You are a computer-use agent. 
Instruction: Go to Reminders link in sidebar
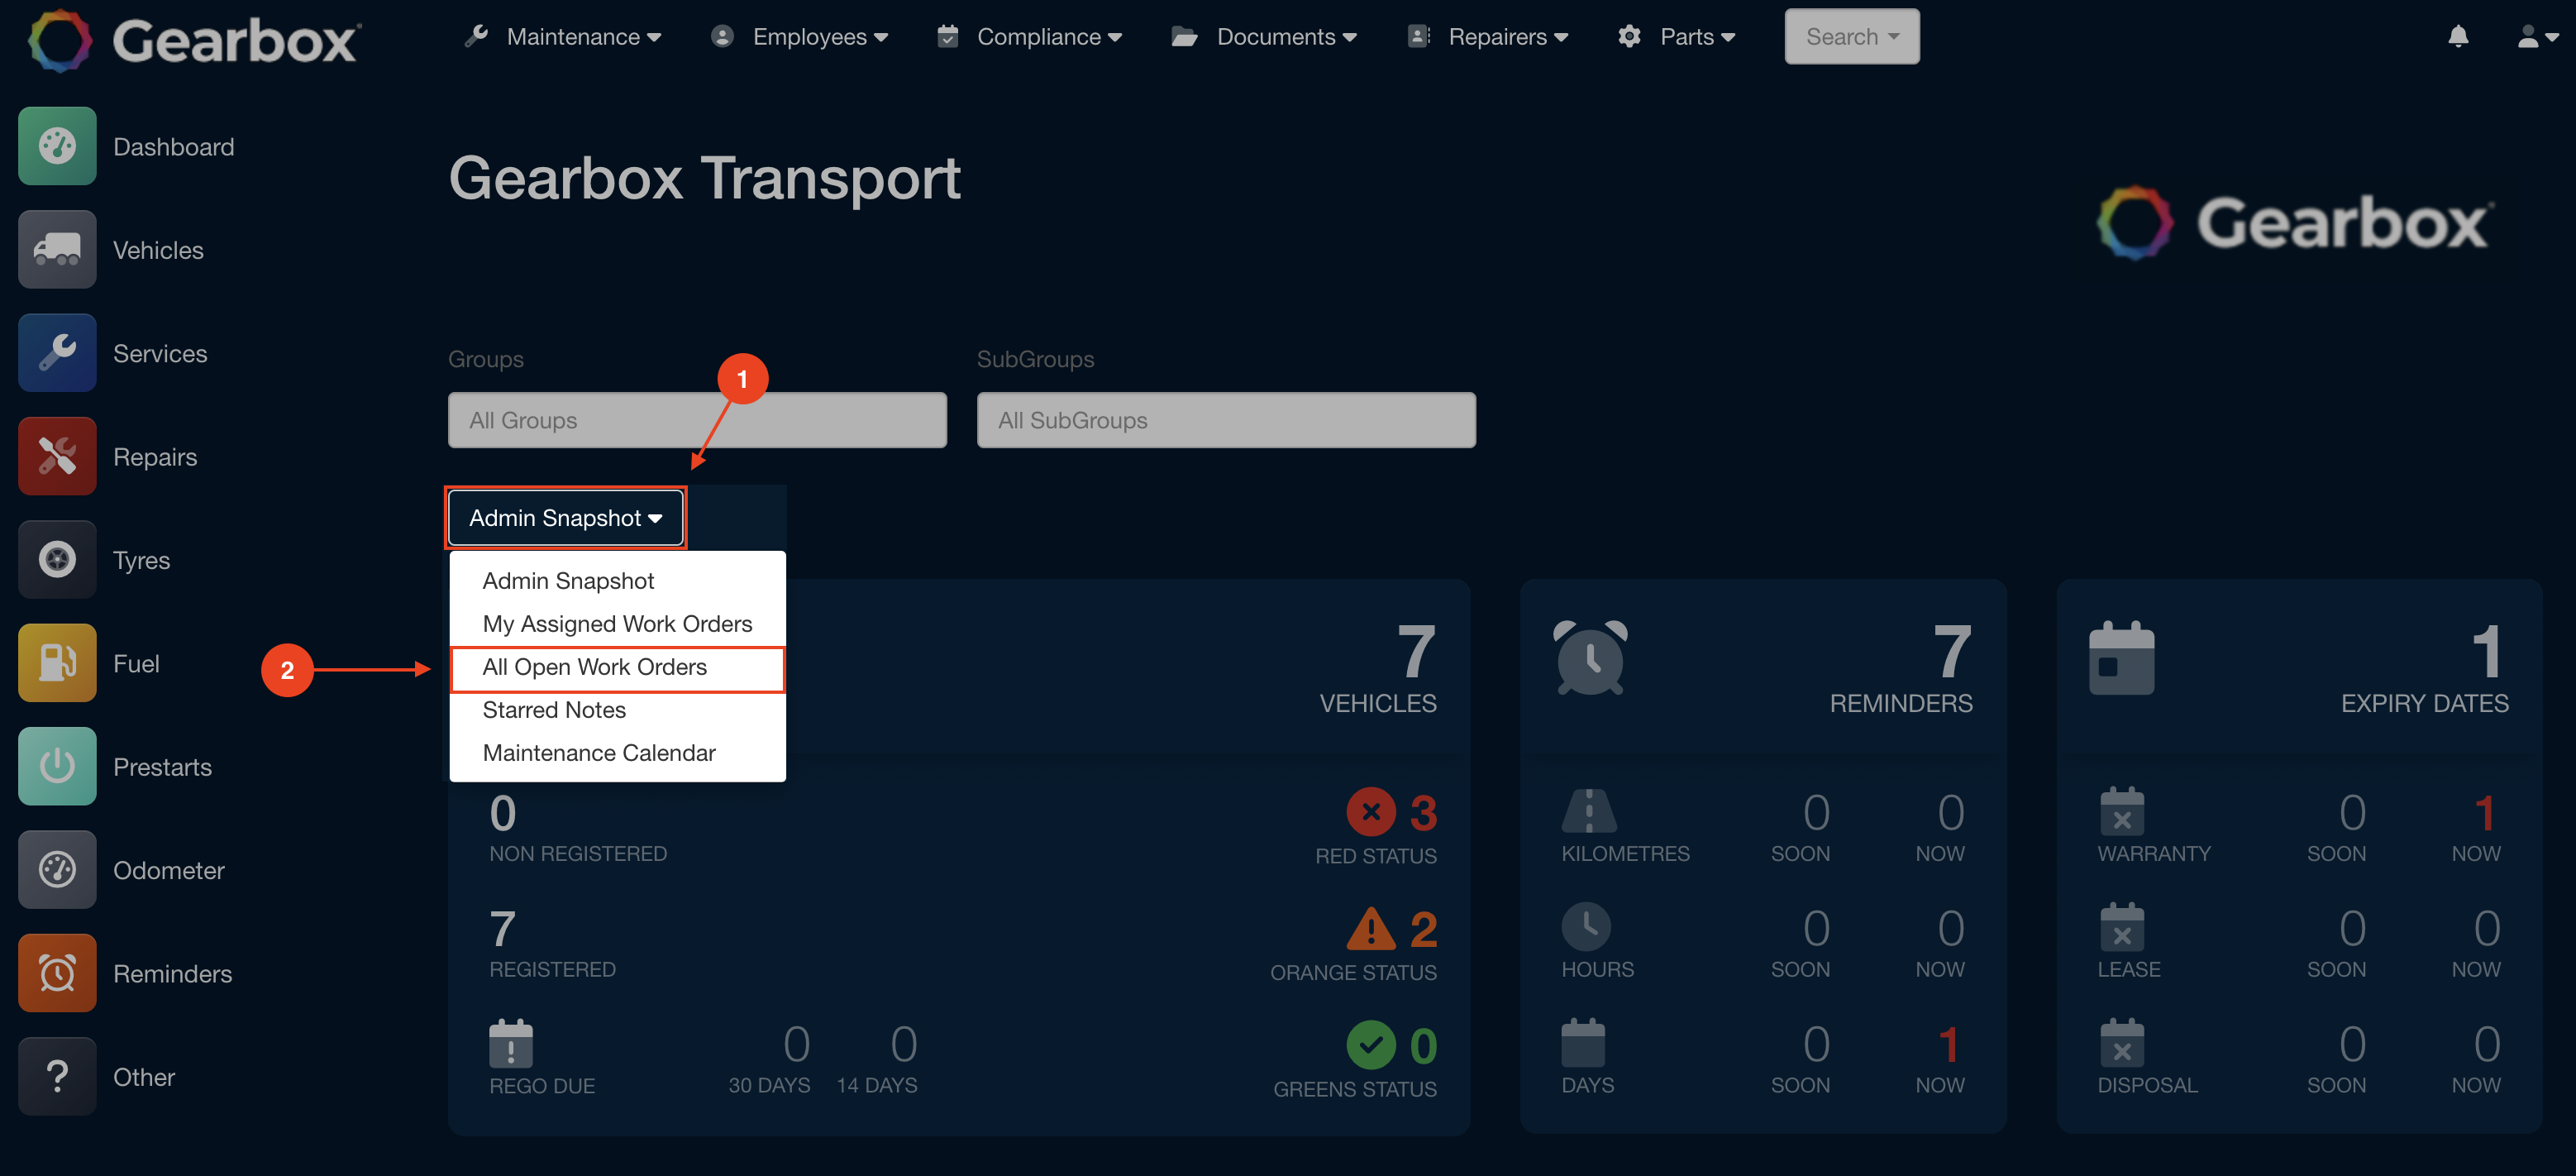pos(172,974)
